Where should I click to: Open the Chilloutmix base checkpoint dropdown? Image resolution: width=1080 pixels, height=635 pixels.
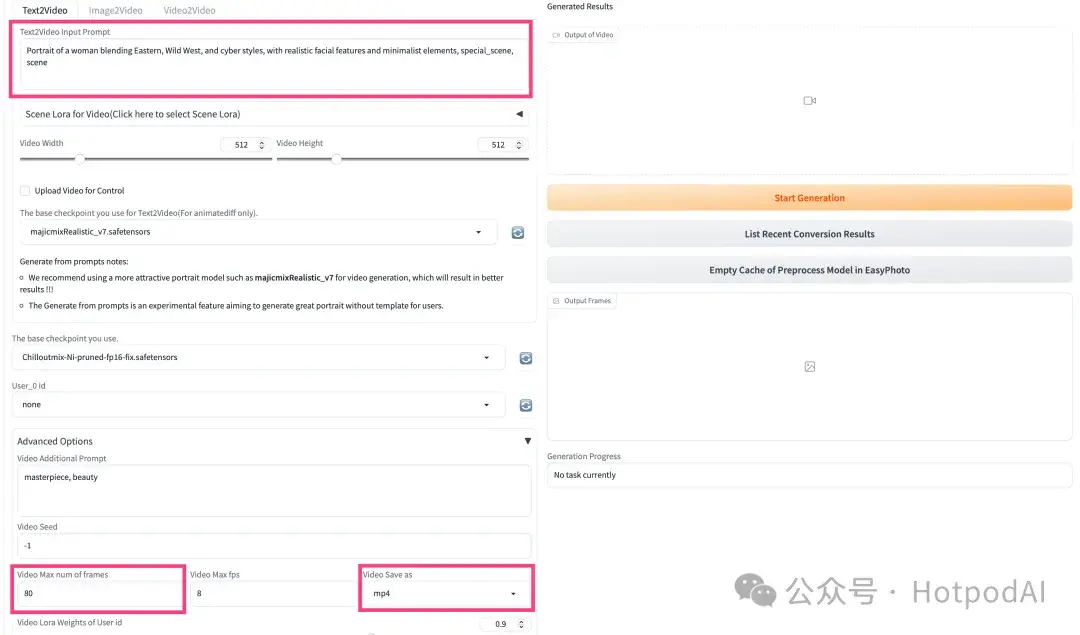(258, 357)
